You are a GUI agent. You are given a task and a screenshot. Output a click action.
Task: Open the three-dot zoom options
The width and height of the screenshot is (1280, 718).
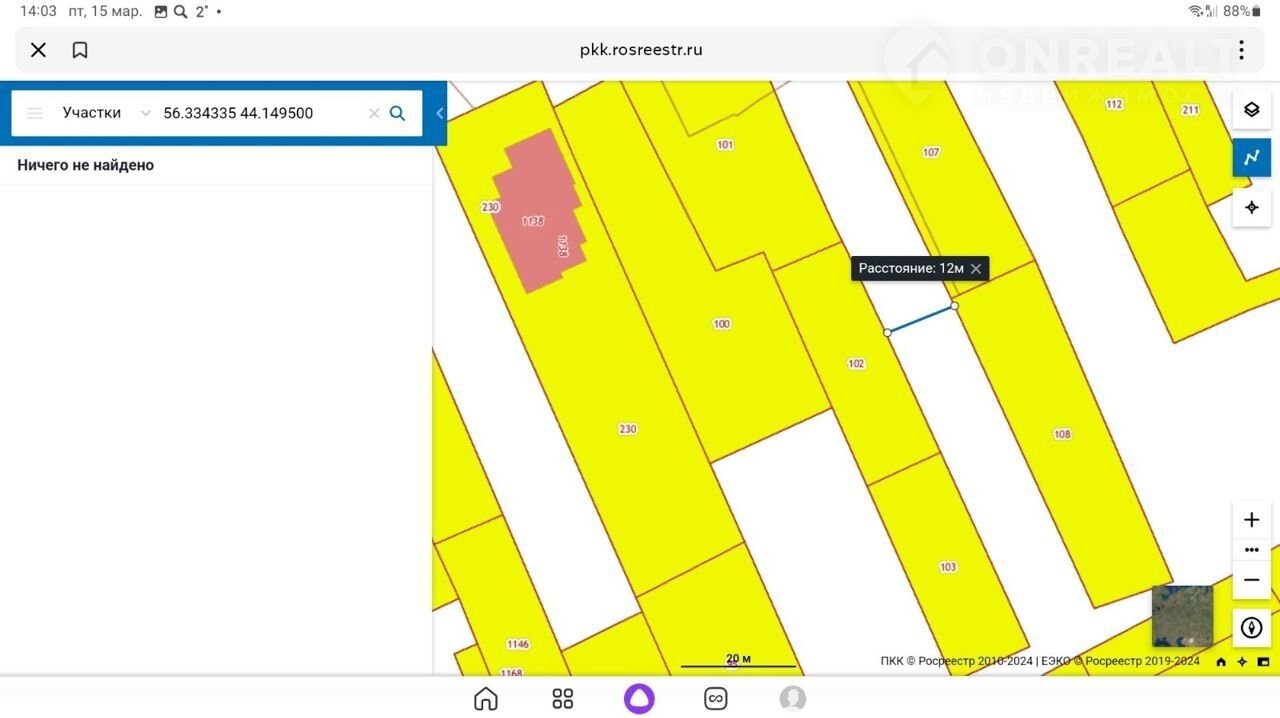[1251, 550]
